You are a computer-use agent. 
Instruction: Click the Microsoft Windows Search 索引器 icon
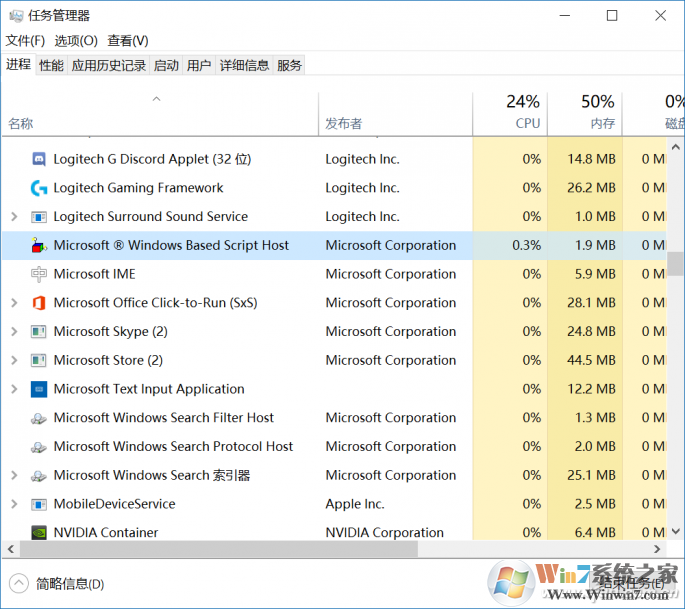click(x=39, y=475)
